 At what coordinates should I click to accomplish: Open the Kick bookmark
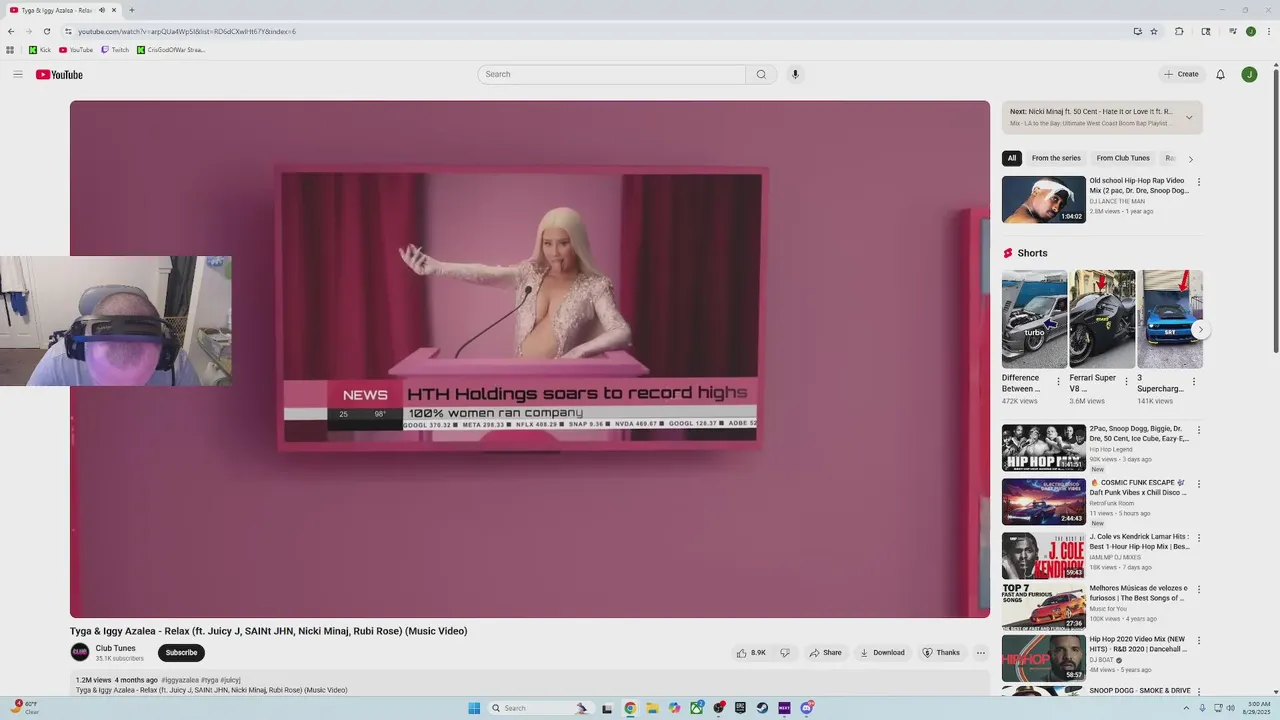[x=40, y=50]
